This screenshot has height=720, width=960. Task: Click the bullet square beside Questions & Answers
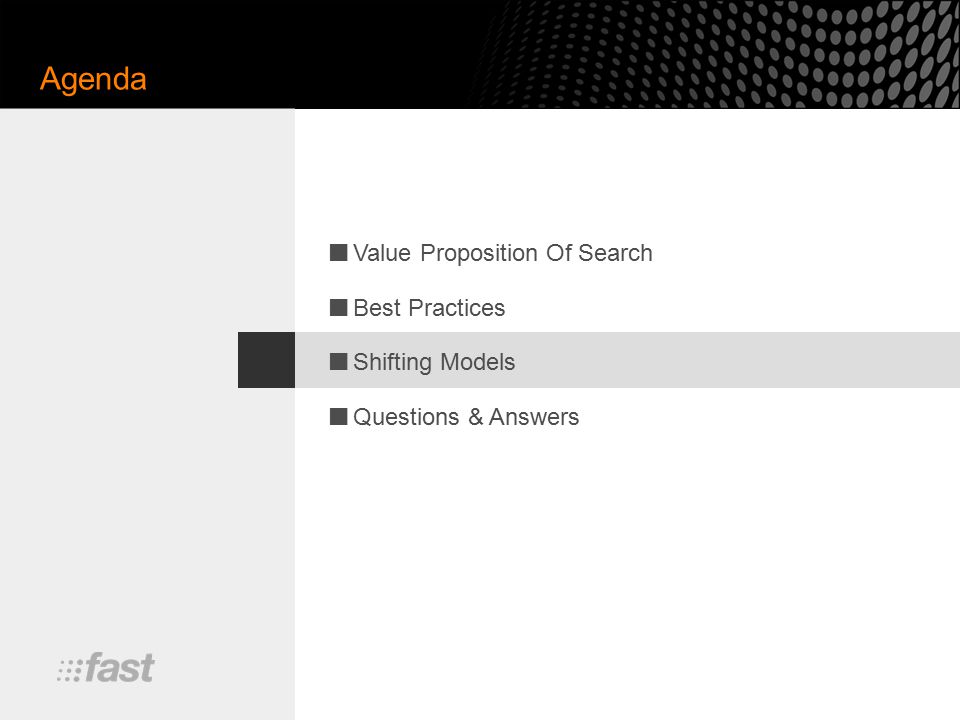pyautogui.click(x=338, y=416)
